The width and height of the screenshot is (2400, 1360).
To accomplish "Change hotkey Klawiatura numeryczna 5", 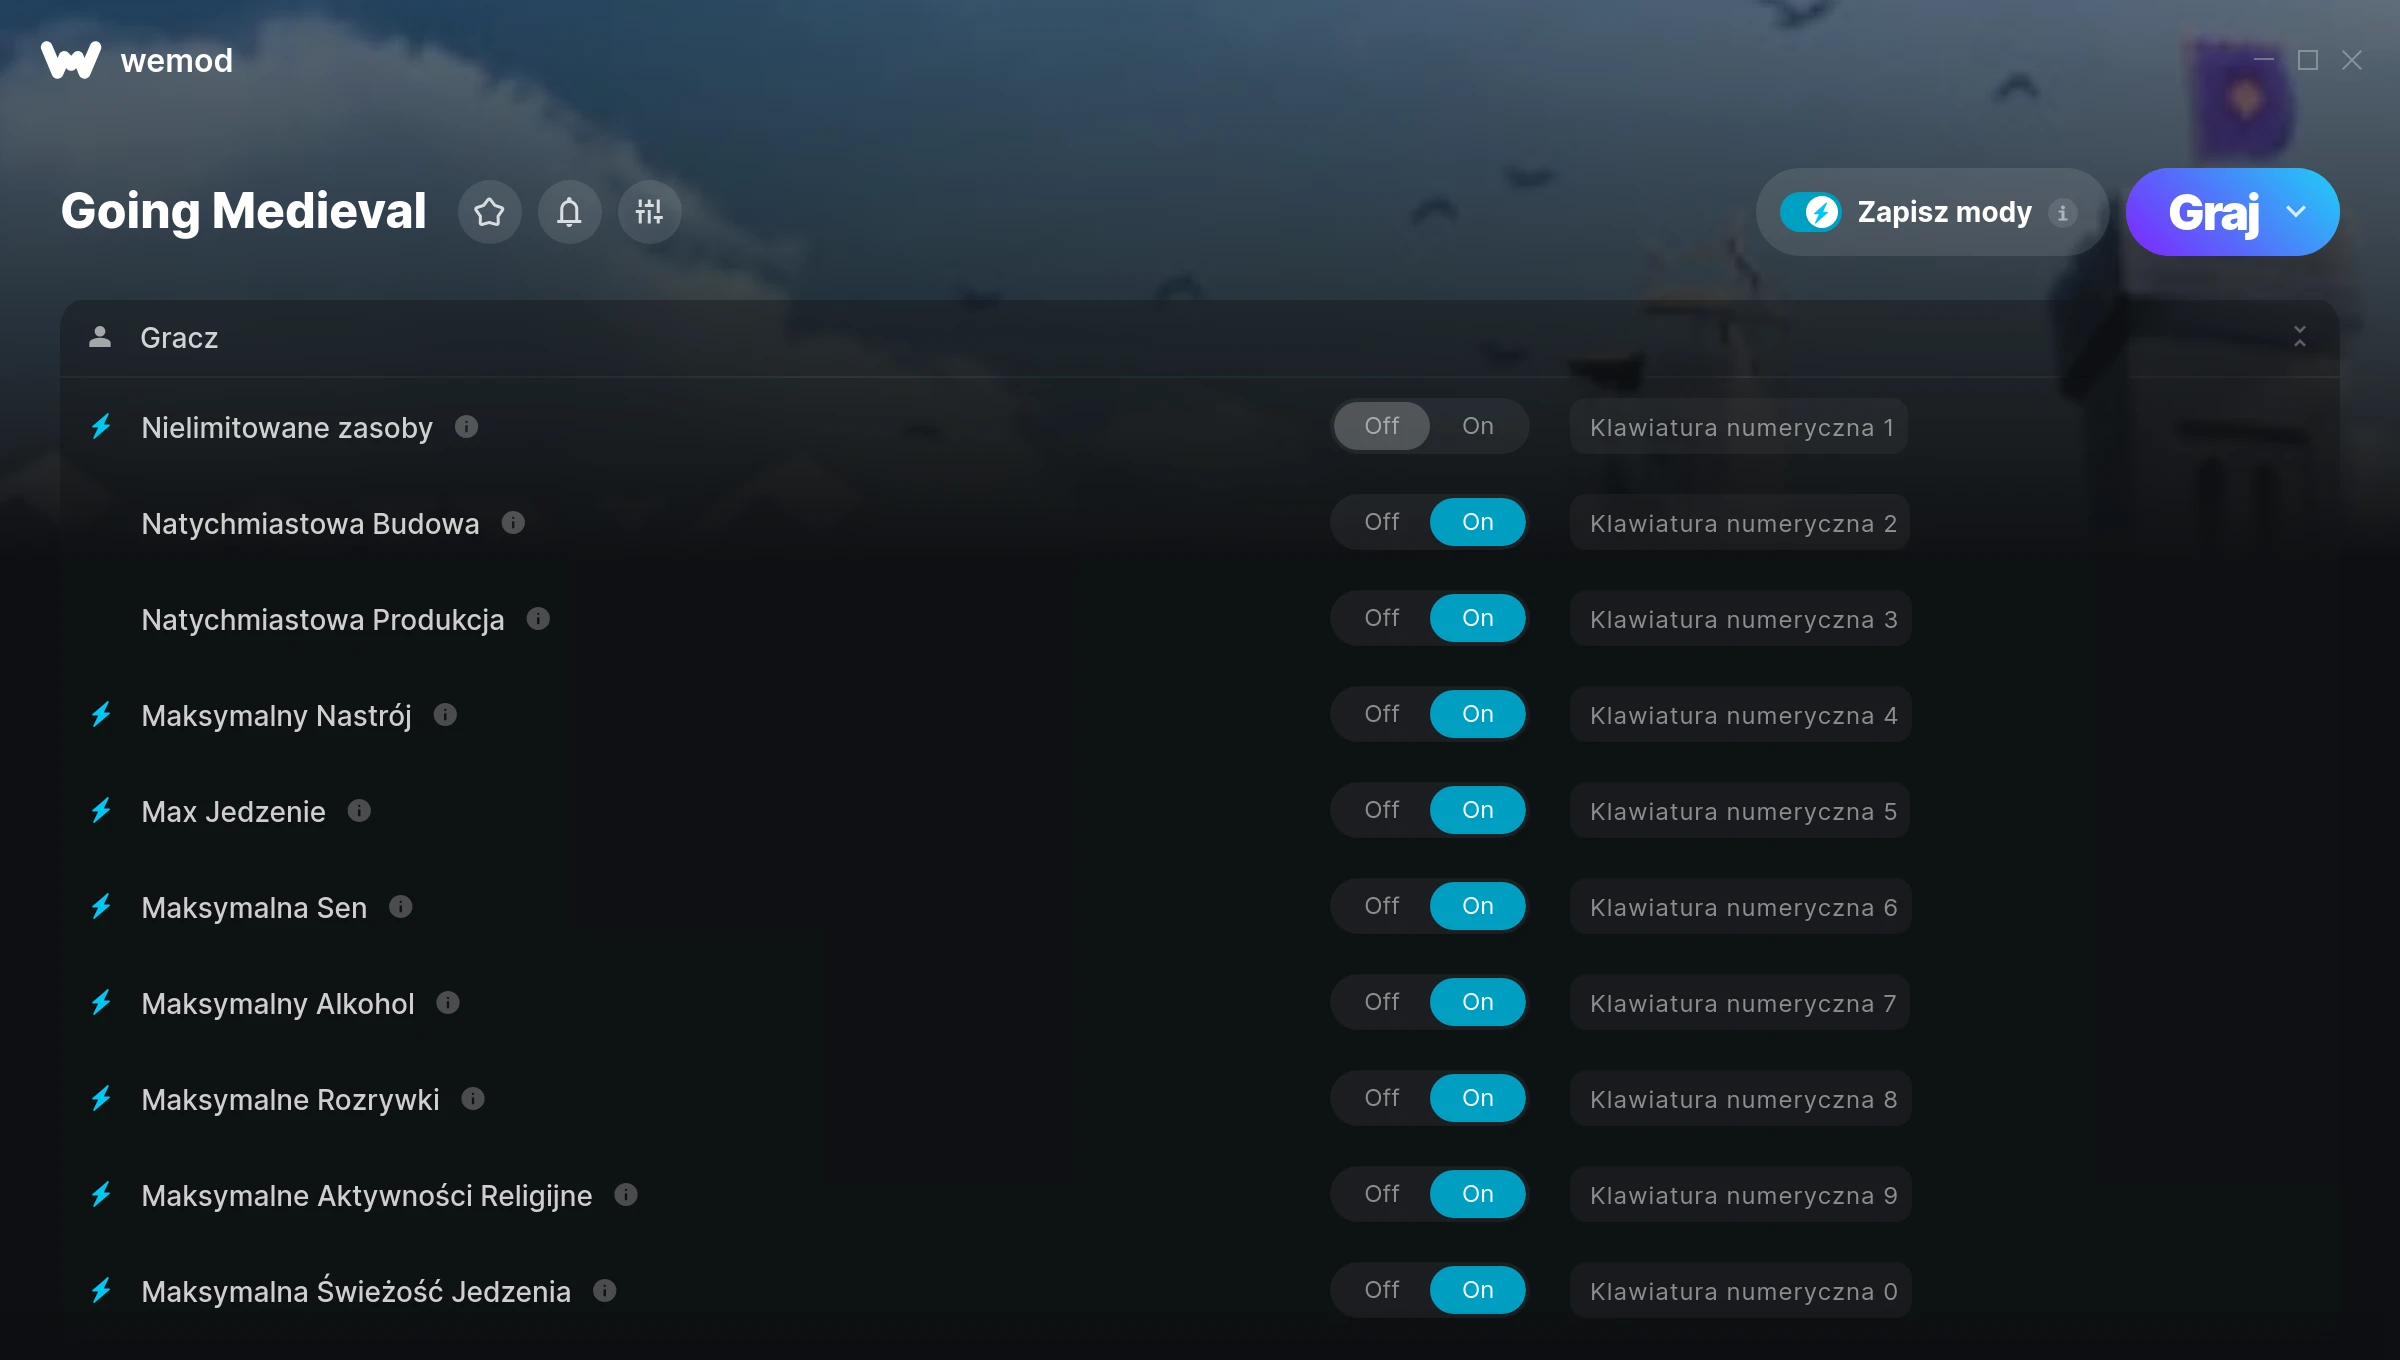I will point(1740,811).
